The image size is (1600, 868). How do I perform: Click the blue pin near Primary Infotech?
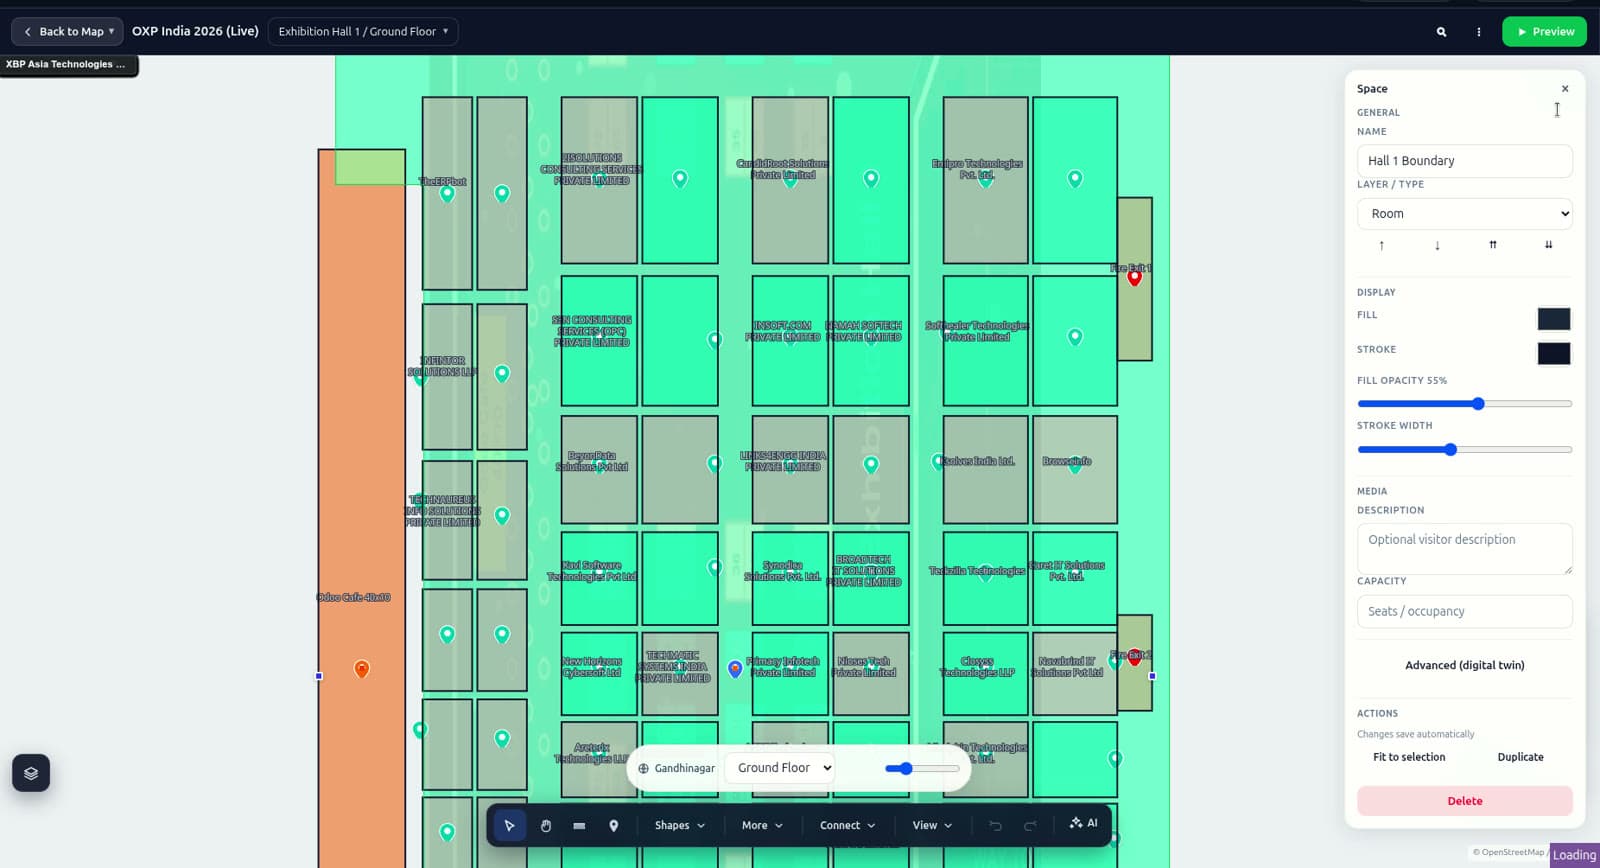point(735,669)
